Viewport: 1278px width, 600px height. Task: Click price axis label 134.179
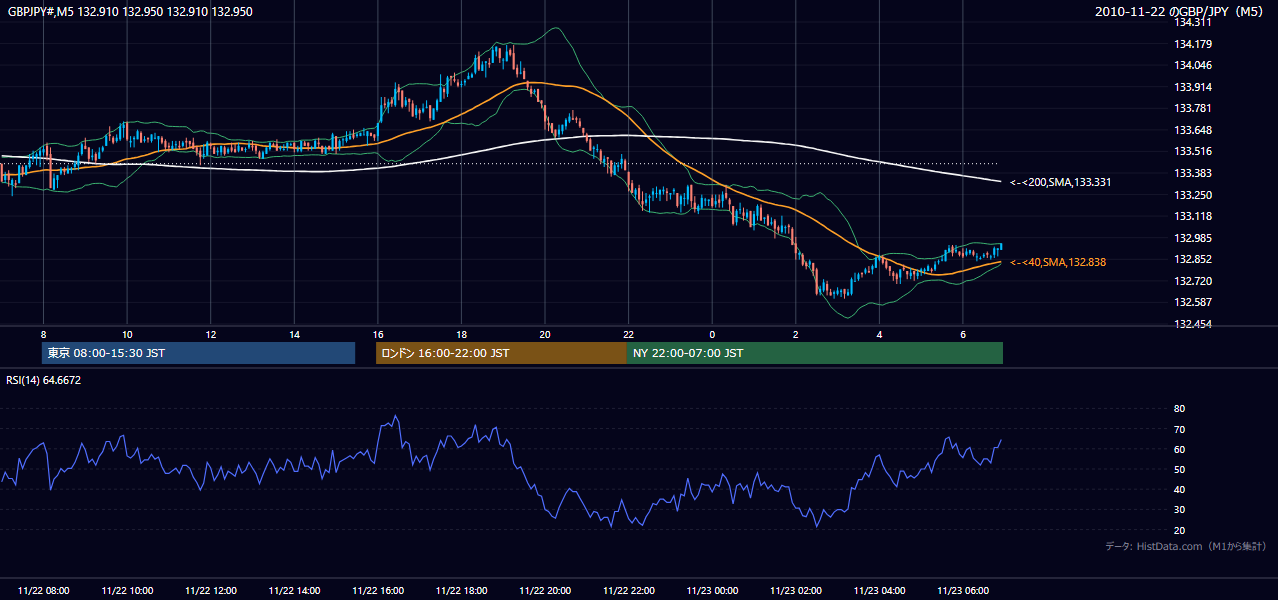(x=1194, y=44)
